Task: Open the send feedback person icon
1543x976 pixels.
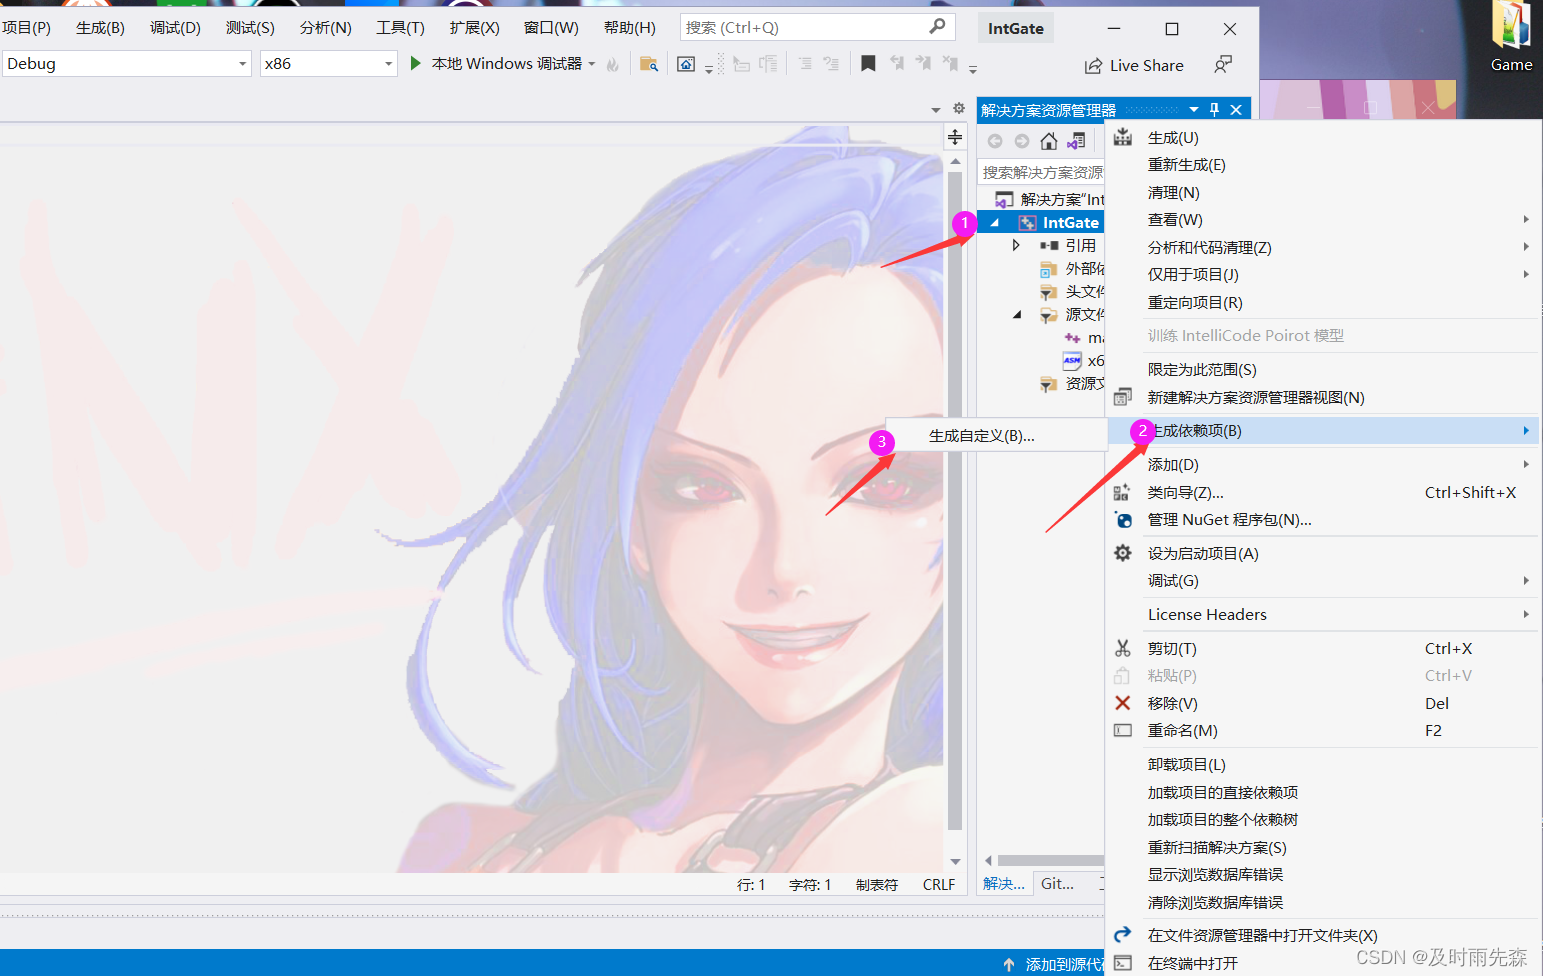Action: [1223, 65]
